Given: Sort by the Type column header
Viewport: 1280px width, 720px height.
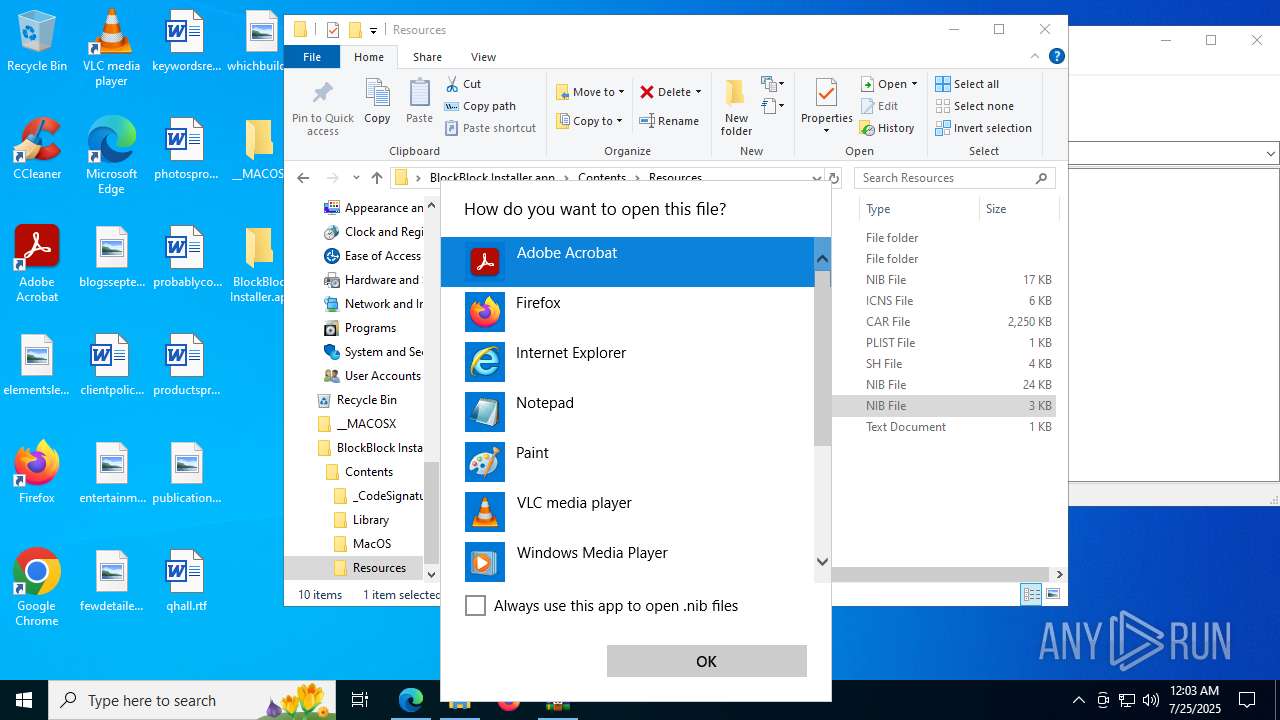Looking at the screenshot, I should [919, 209].
